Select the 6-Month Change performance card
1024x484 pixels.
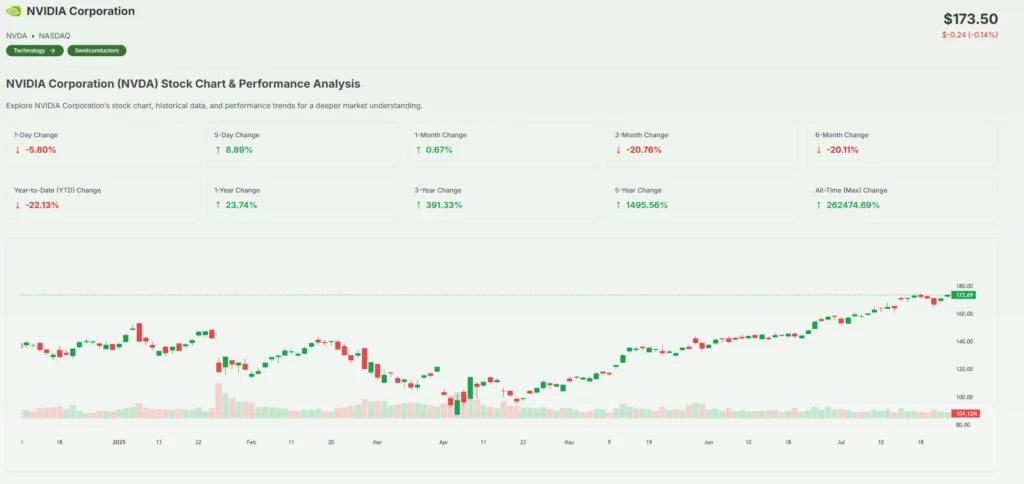902,143
